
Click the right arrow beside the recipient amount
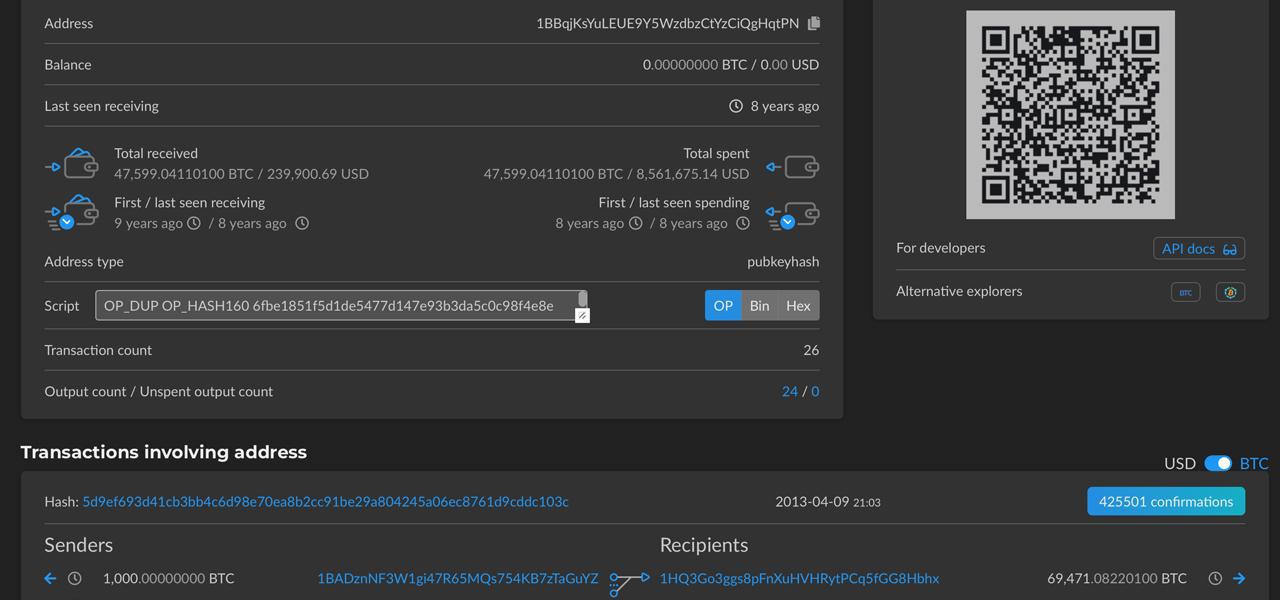tap(1239, 578)
